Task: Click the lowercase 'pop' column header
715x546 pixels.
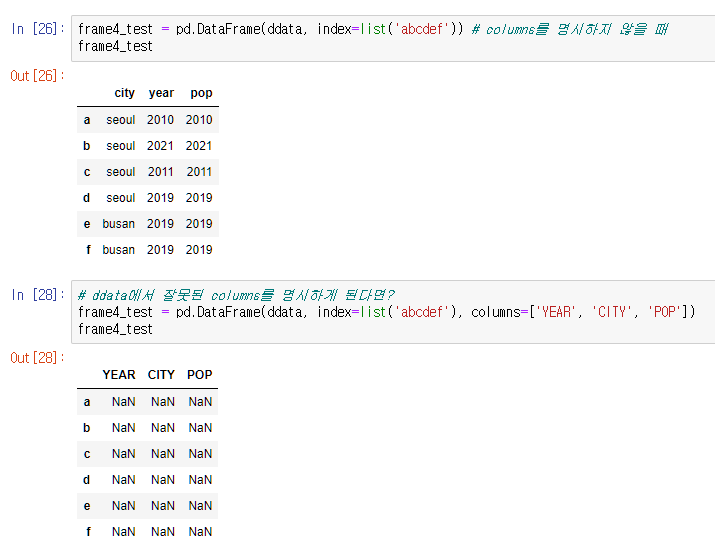Action: 201,93
